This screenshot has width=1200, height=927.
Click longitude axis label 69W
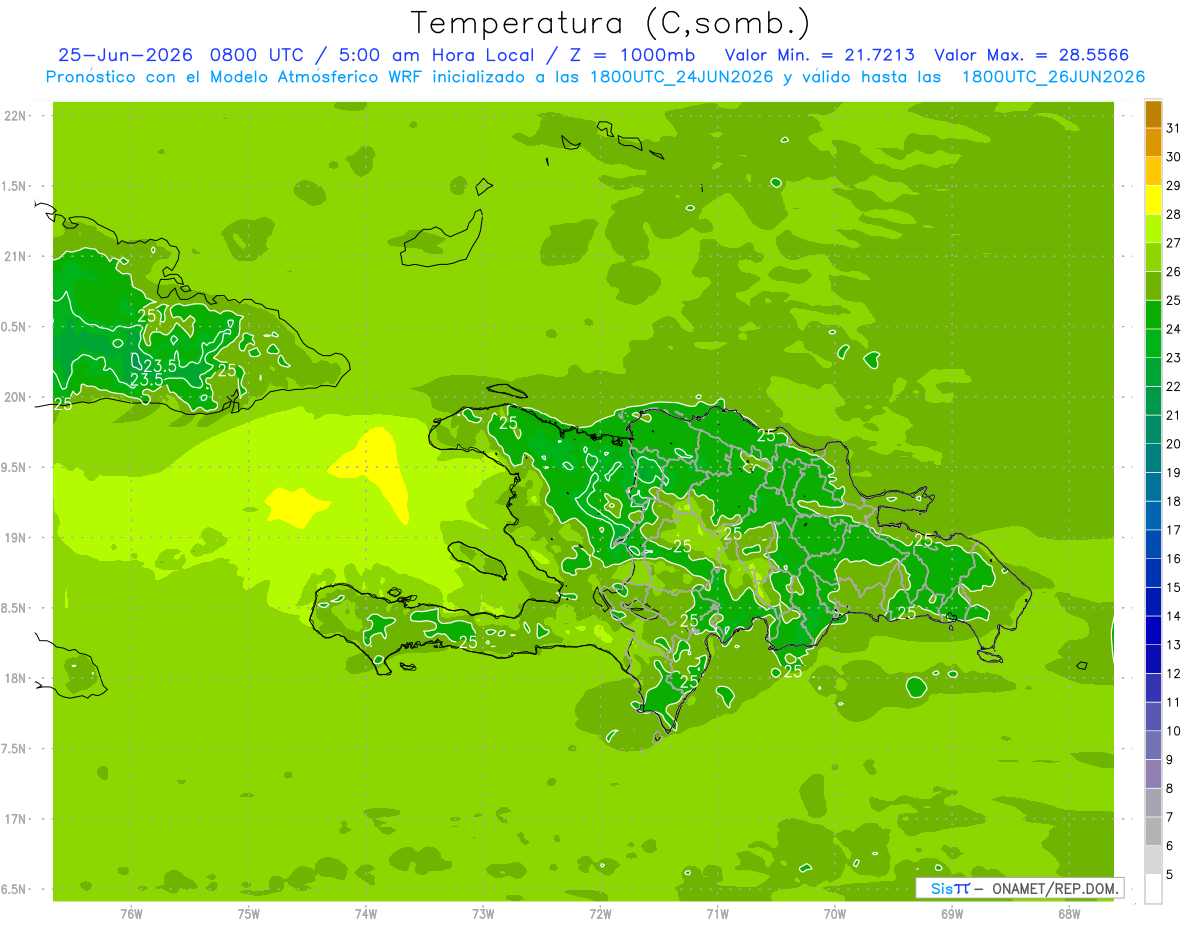952,913
